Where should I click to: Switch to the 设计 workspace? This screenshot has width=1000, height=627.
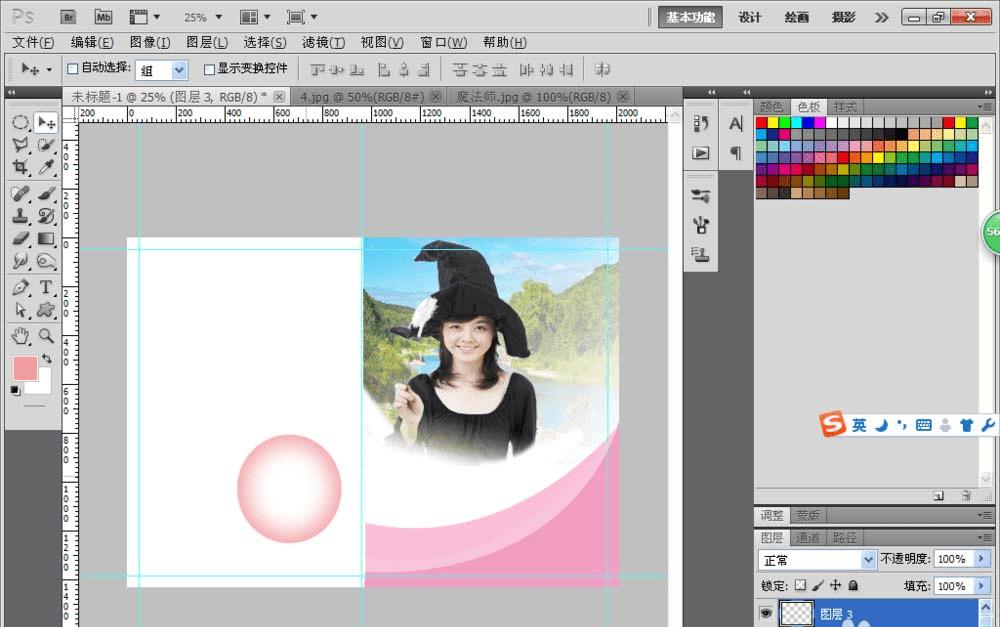pyautogui.click(x=750, y=17)
